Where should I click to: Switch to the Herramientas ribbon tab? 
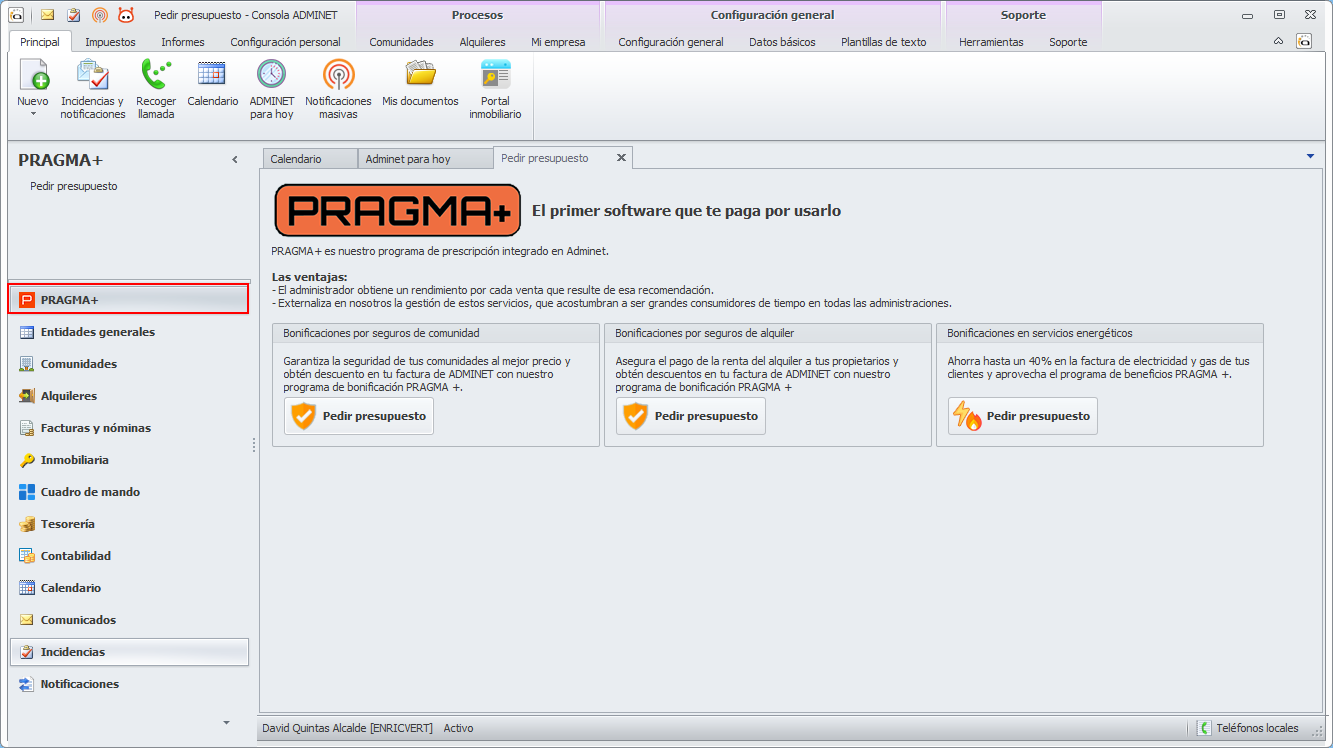coord(991,42)
